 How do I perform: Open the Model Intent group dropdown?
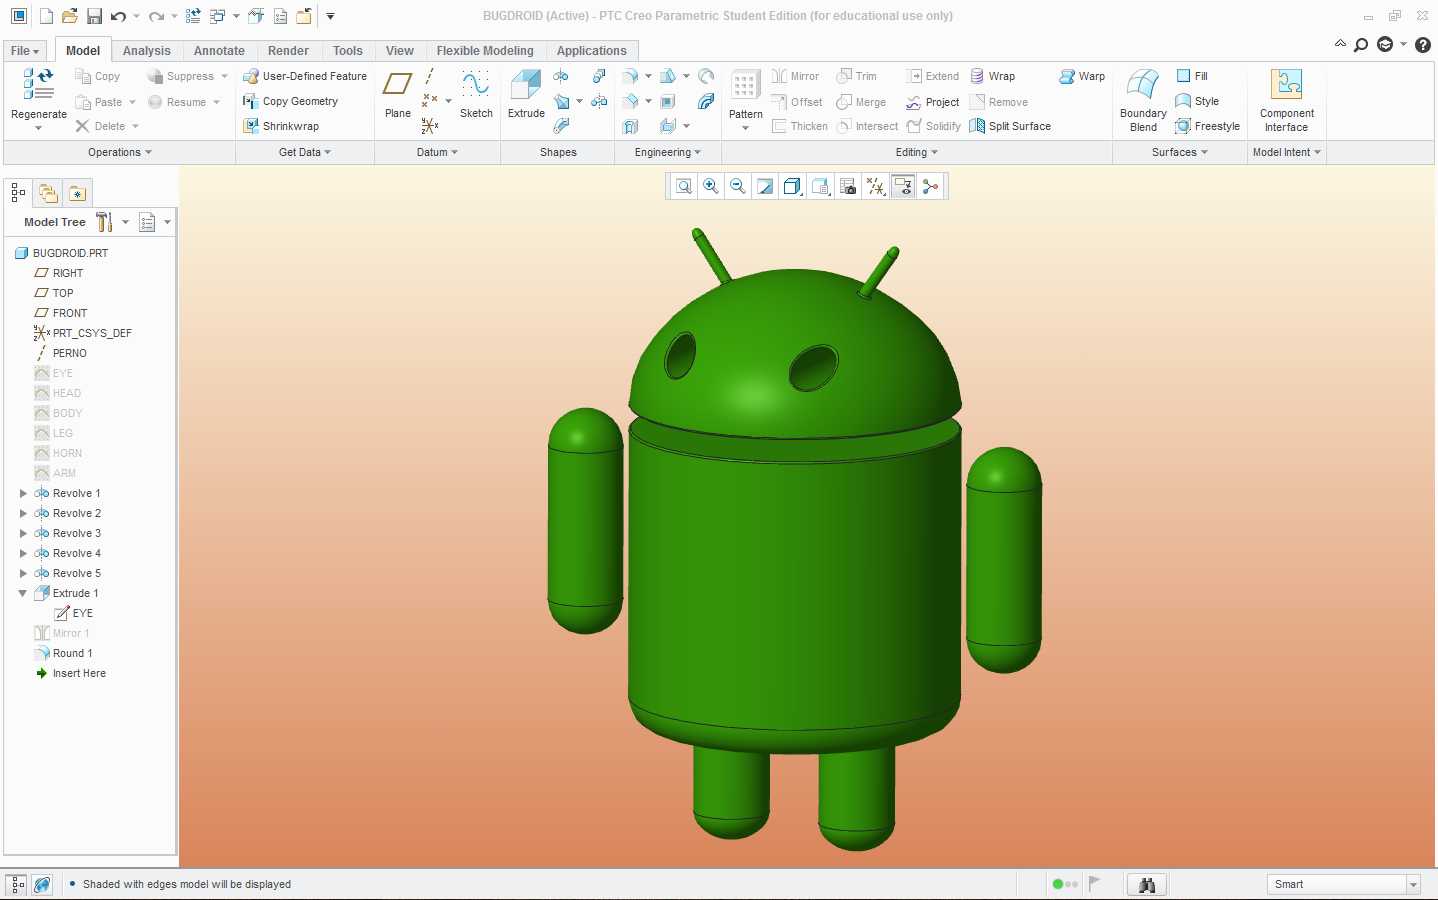point(1287,152)
